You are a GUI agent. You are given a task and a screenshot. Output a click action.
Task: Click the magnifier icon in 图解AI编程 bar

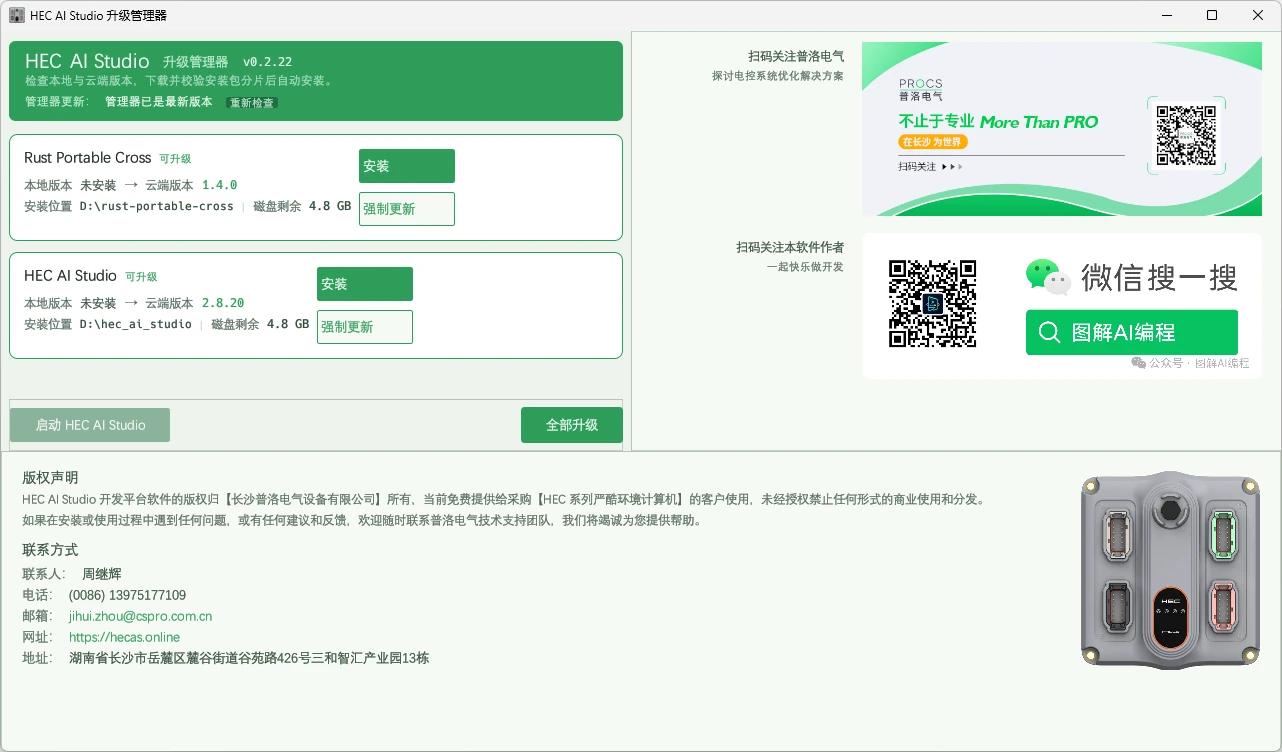(1049, 332)
